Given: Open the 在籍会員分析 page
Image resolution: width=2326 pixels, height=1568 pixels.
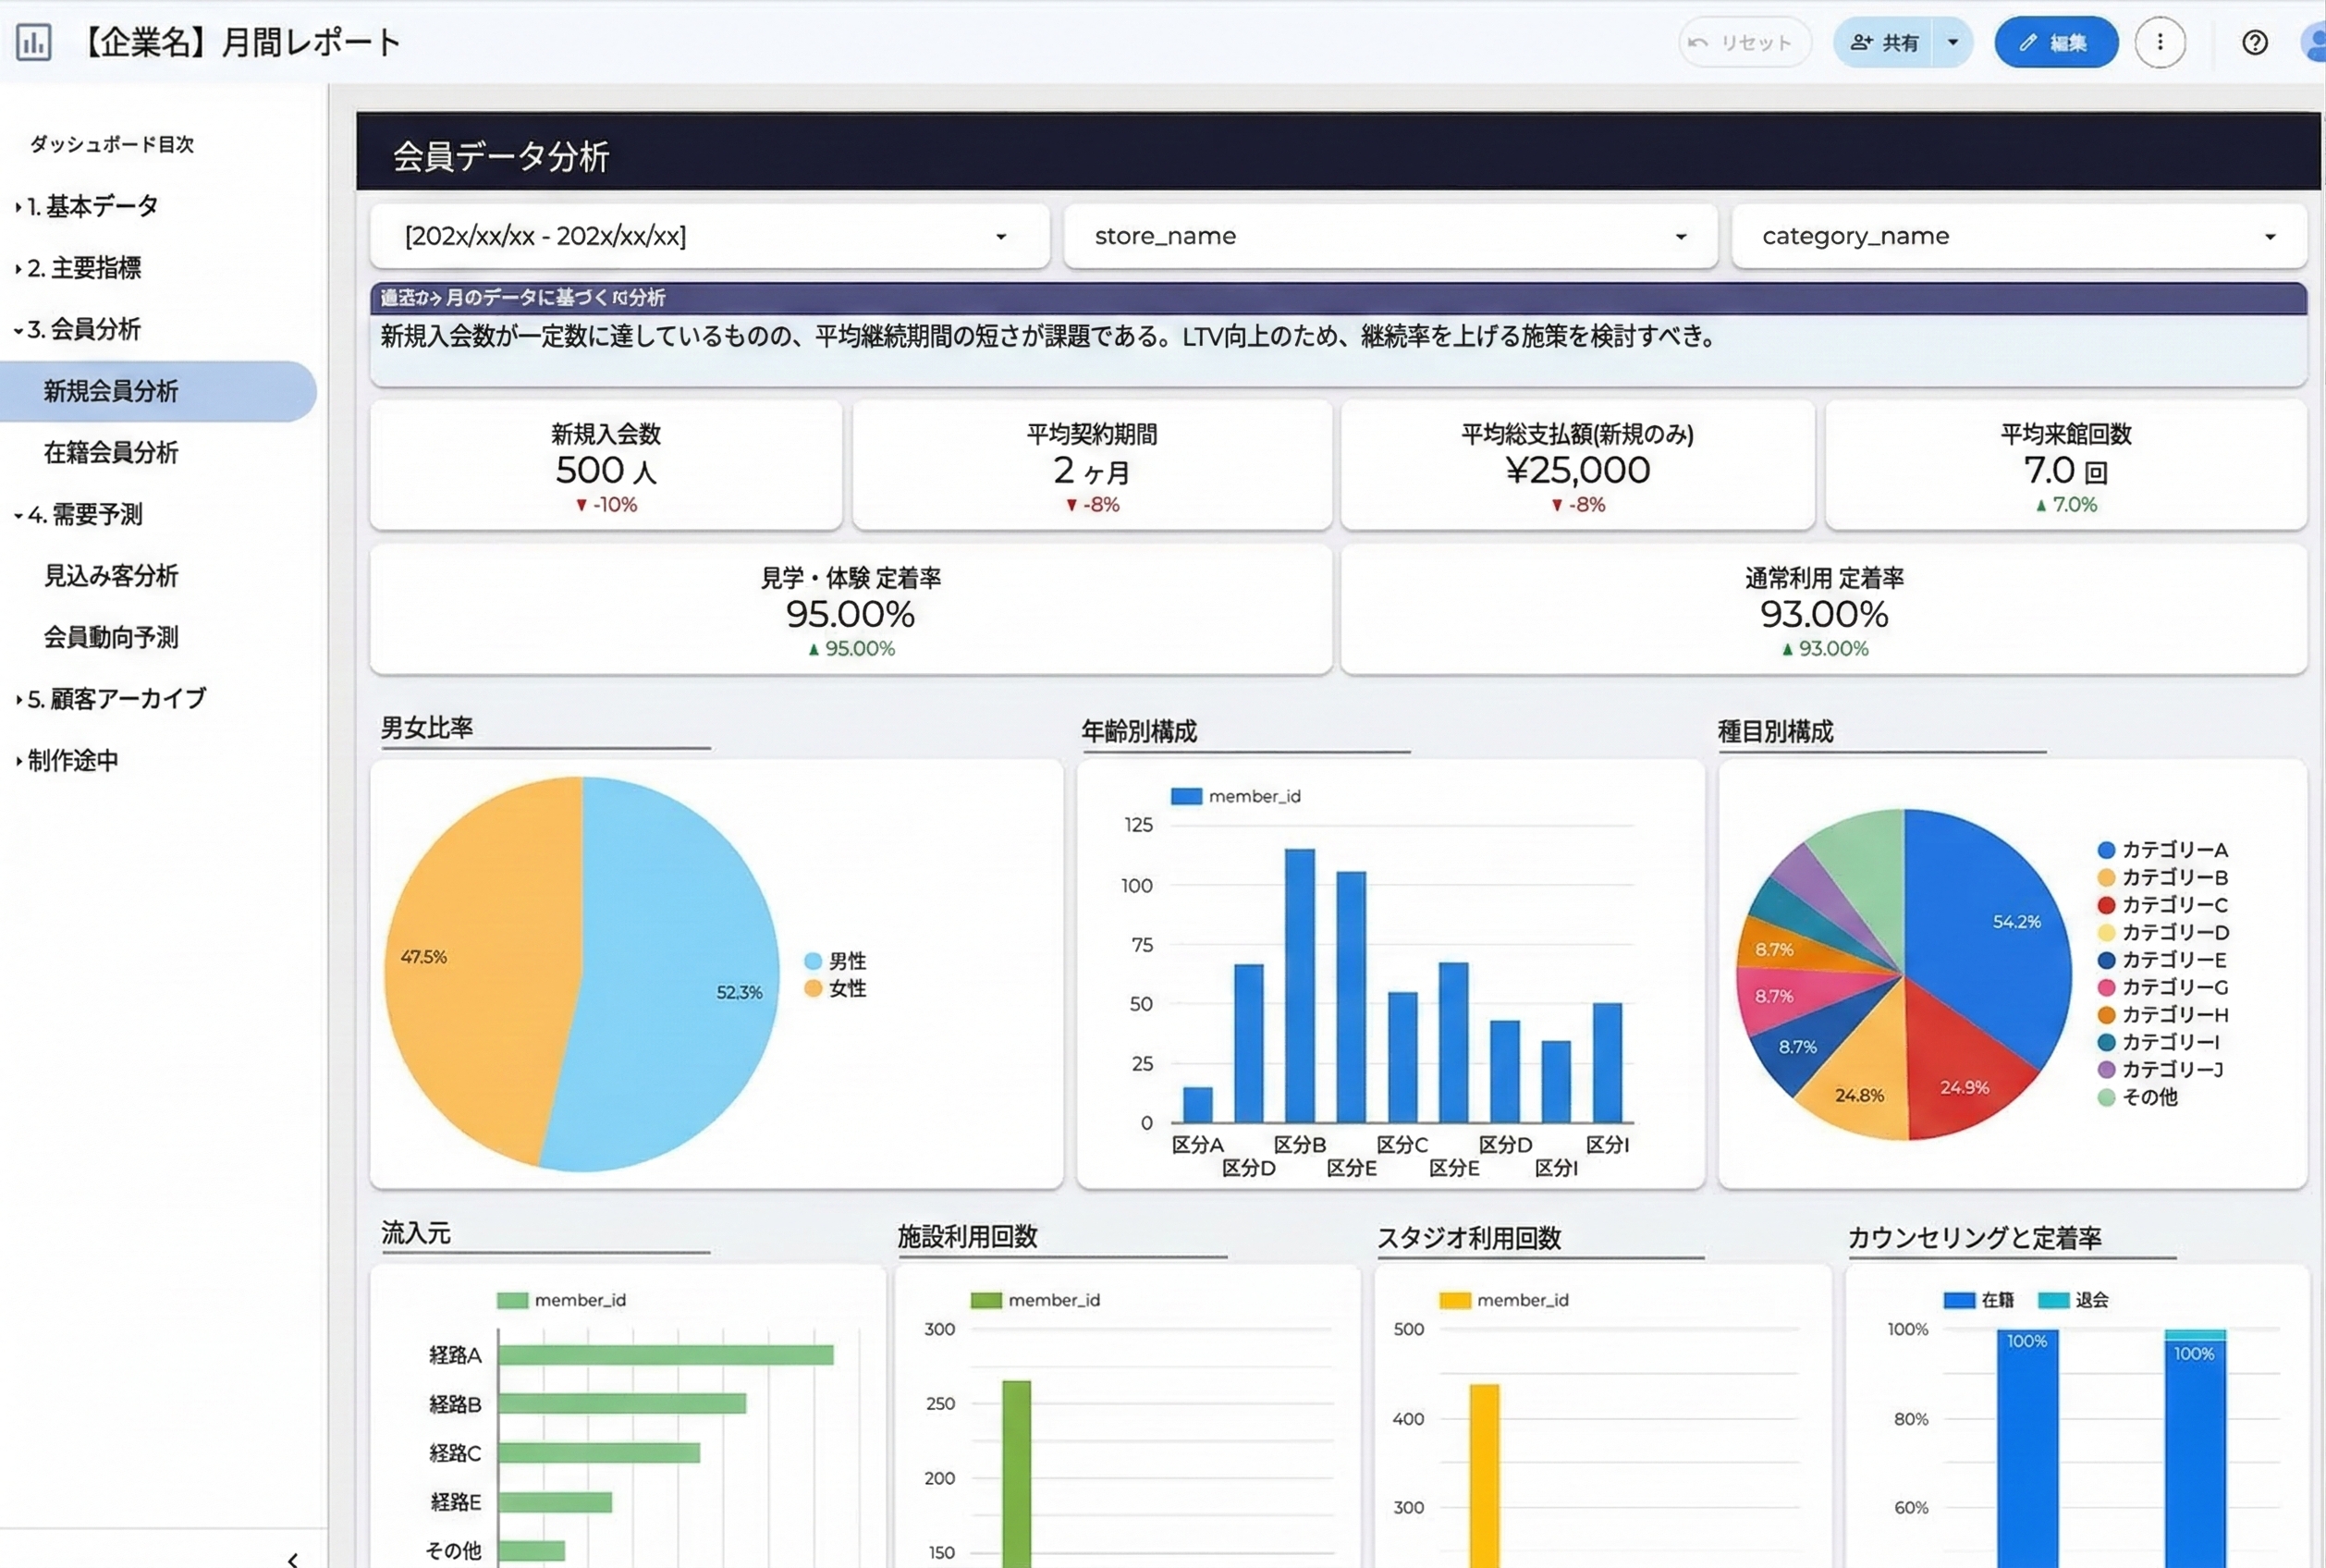Looking at the screenshot, I should click(111, 452).
